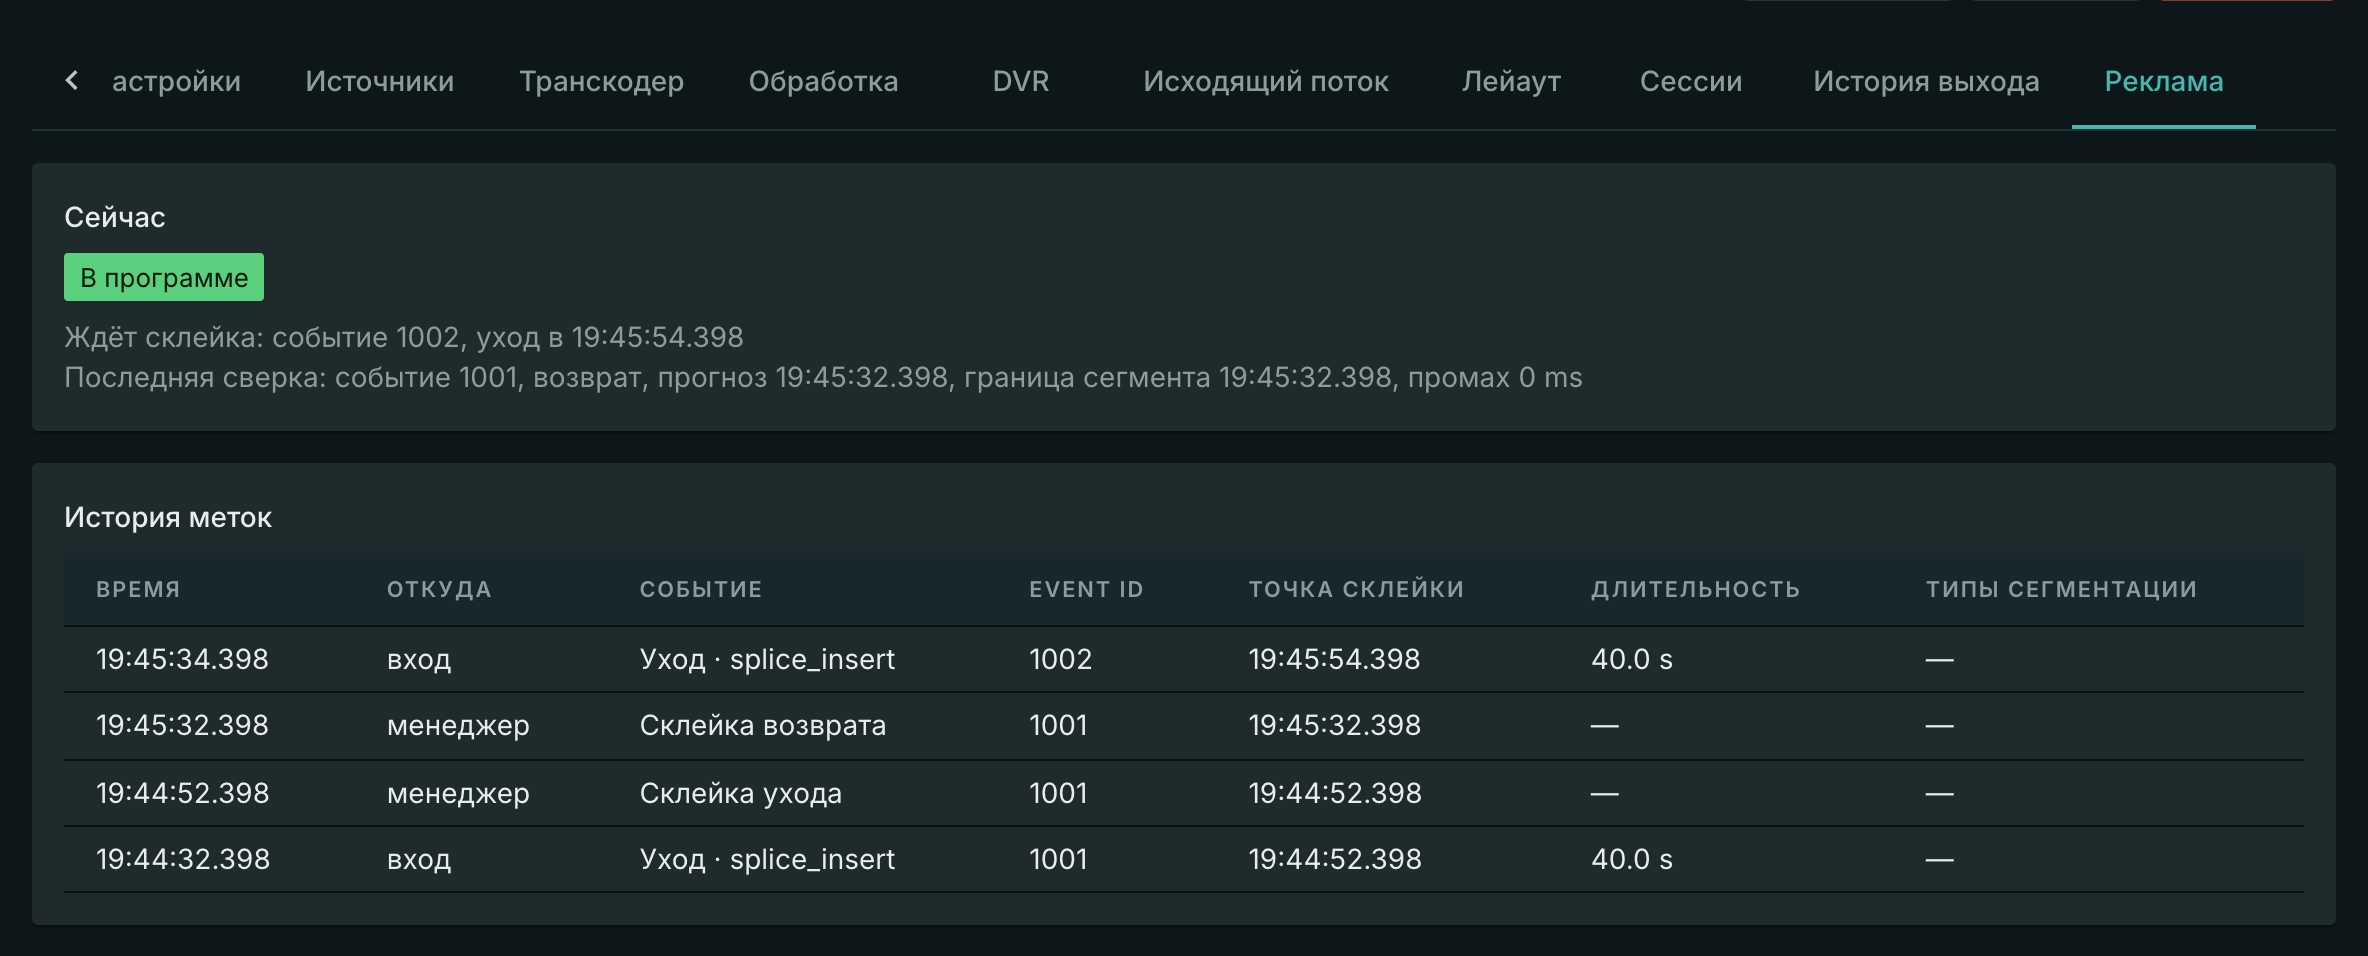The image size is (2368, 956).
Task: Click 40.0 s duration in the 19:44:32.398 row
Action: 1631,859
